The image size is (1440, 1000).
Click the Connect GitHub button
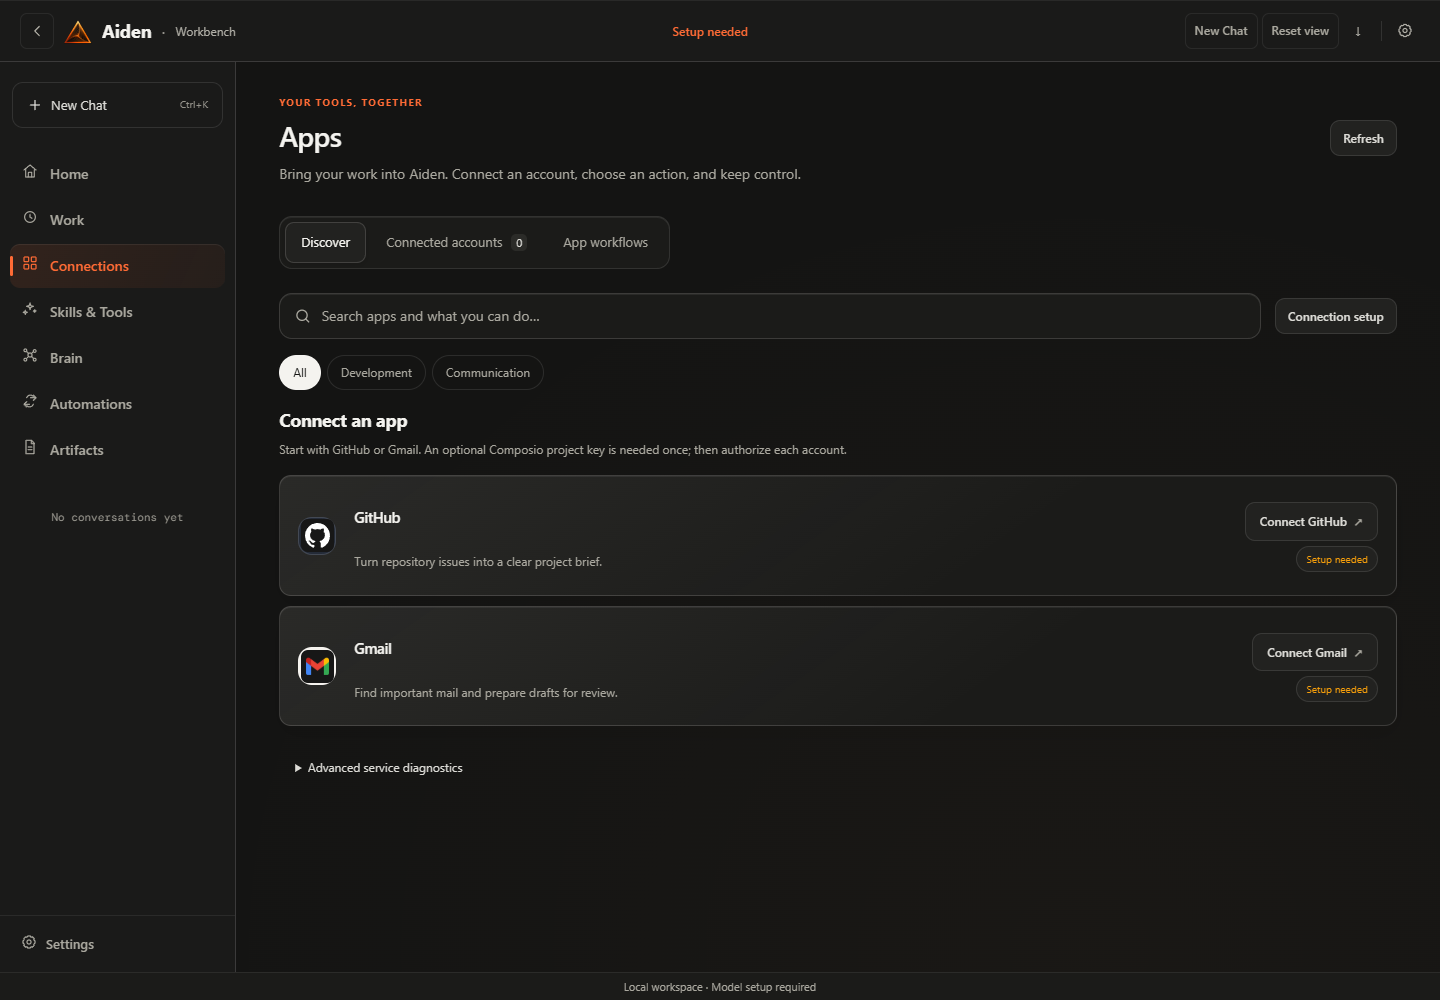tap(1311, 522)
